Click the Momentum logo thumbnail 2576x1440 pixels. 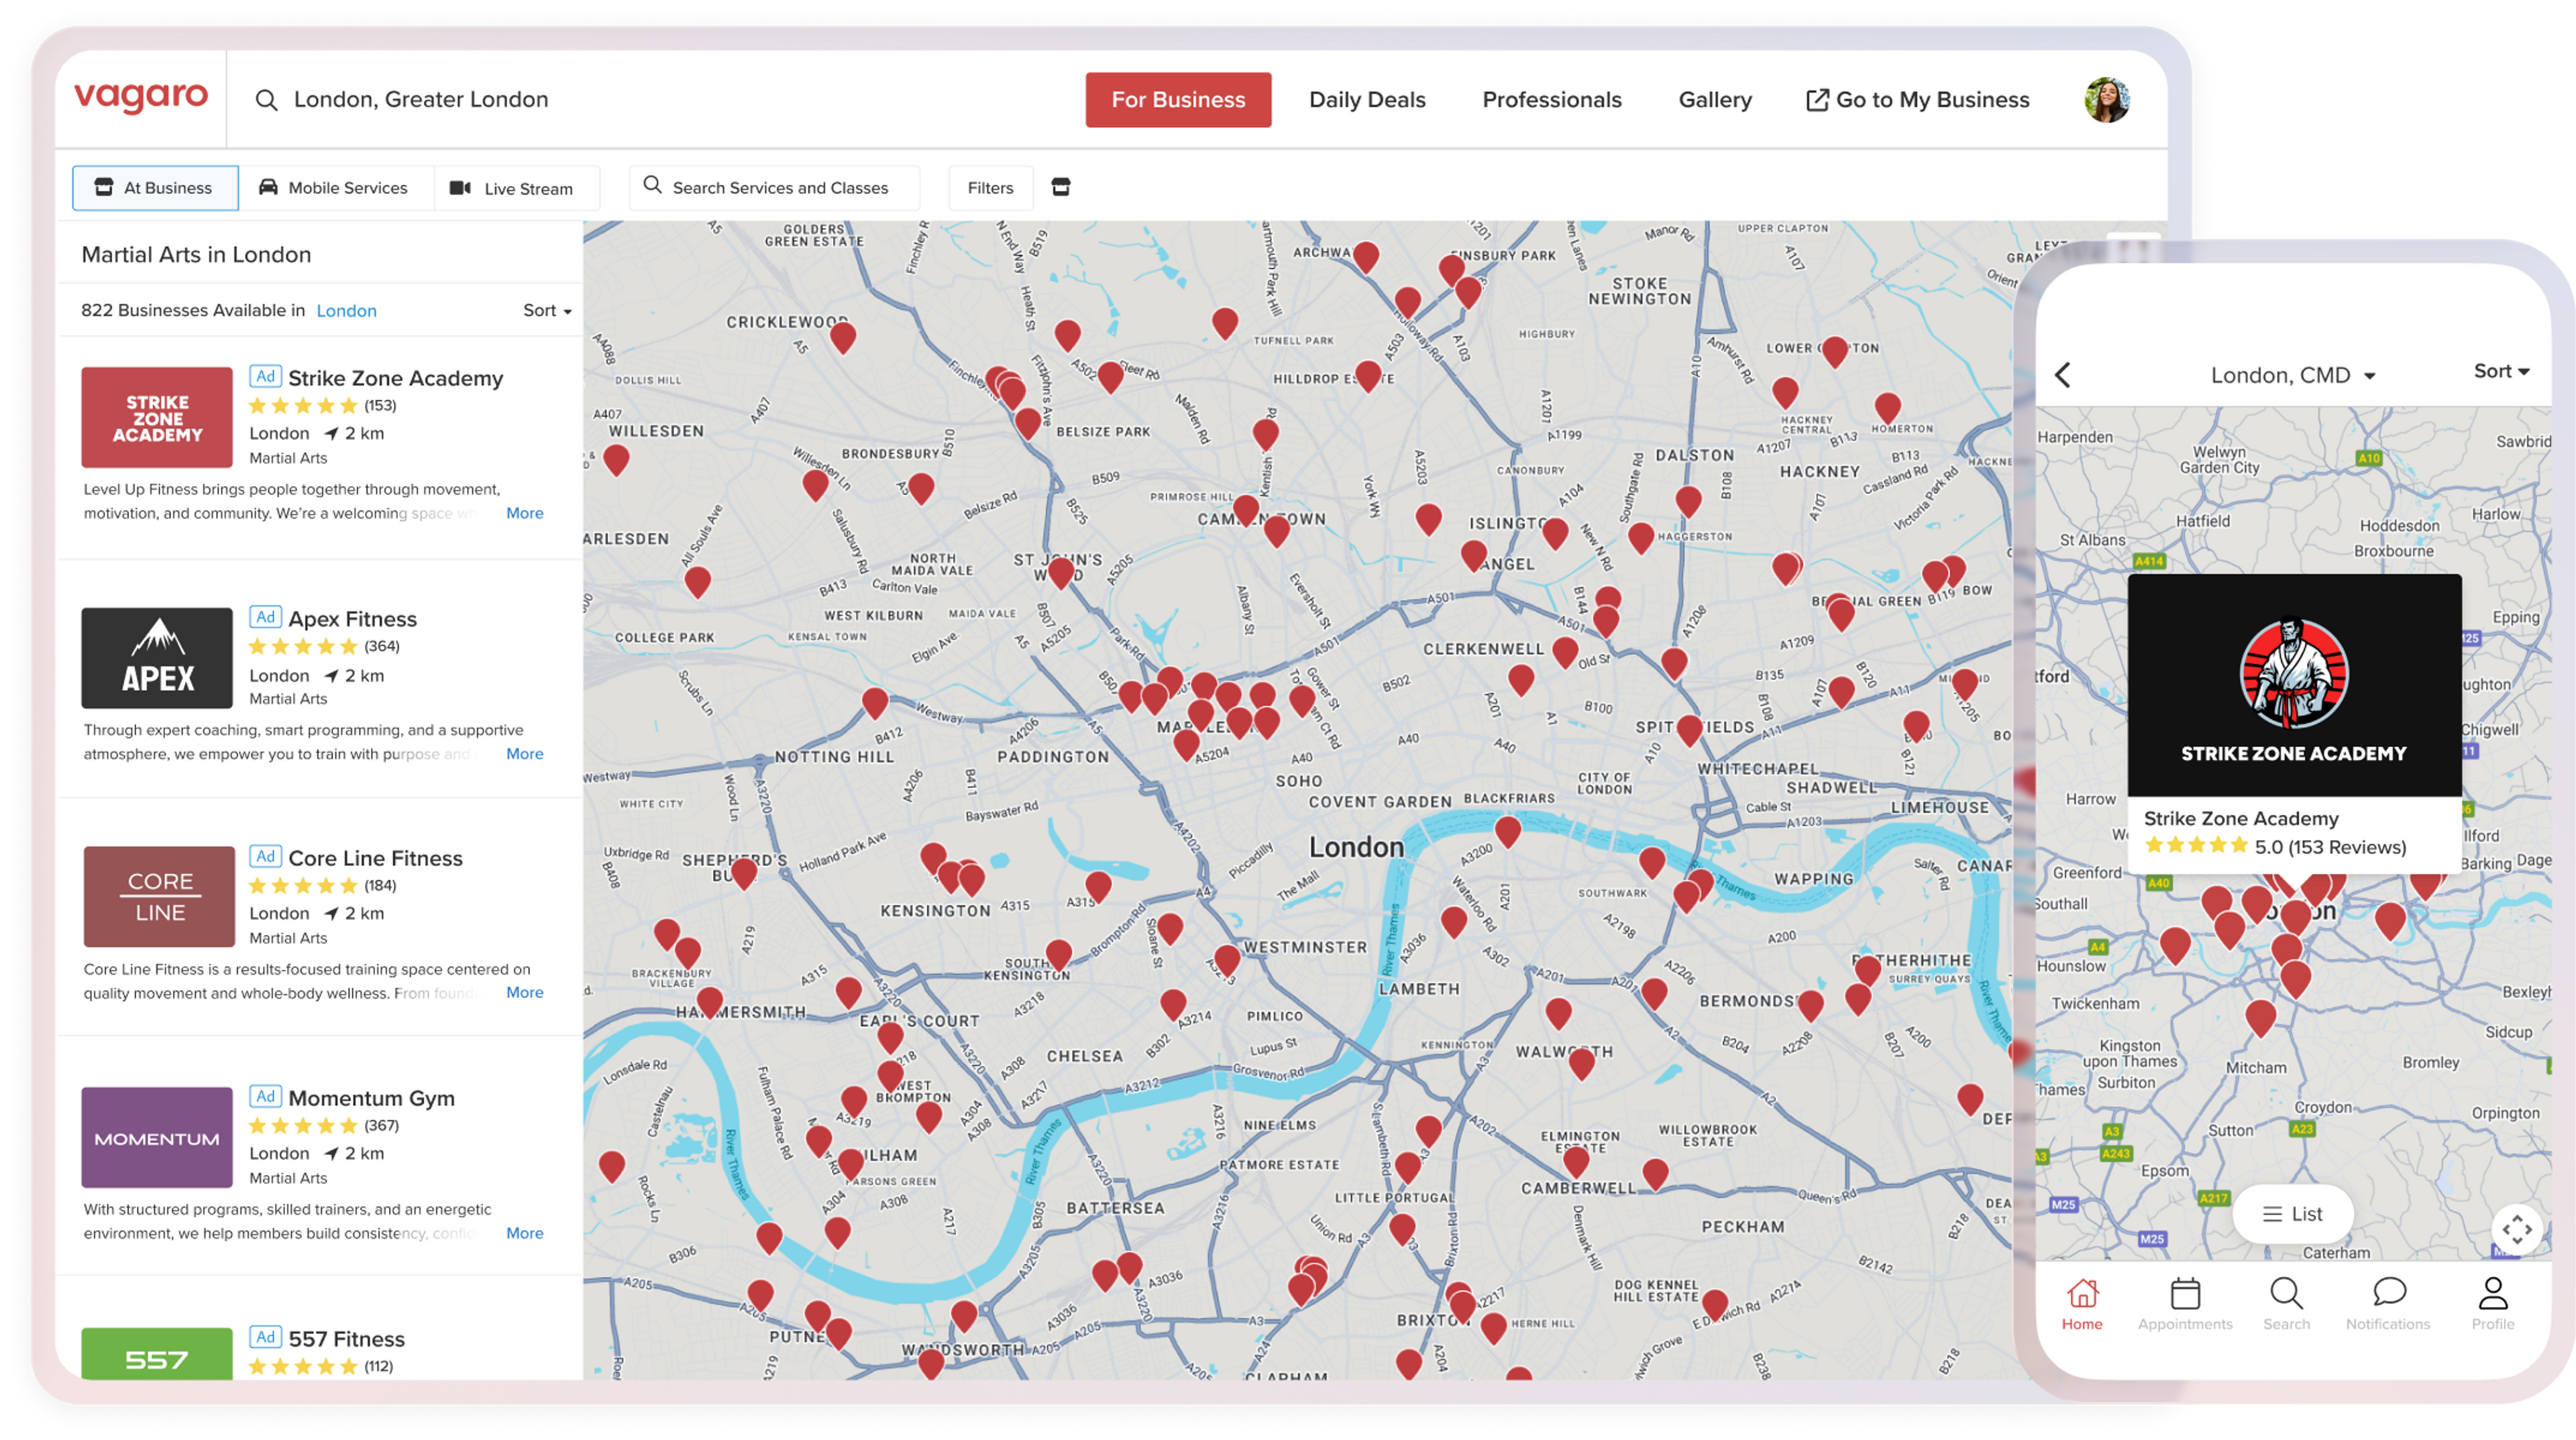coord(157,1137)
